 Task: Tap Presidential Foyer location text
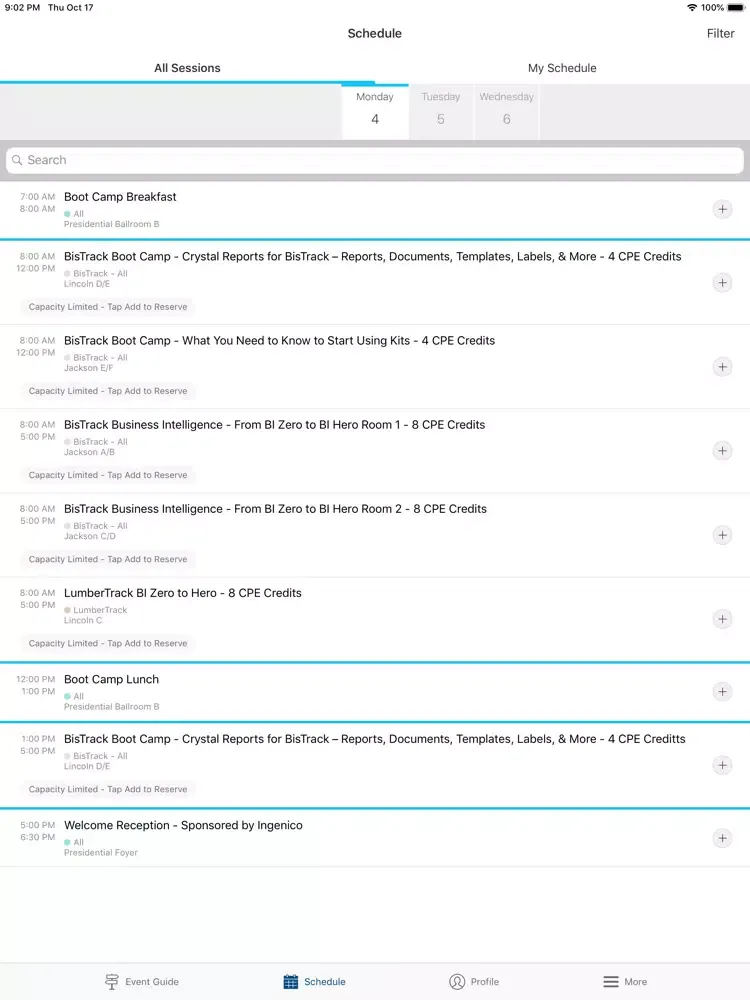point(101,853)
